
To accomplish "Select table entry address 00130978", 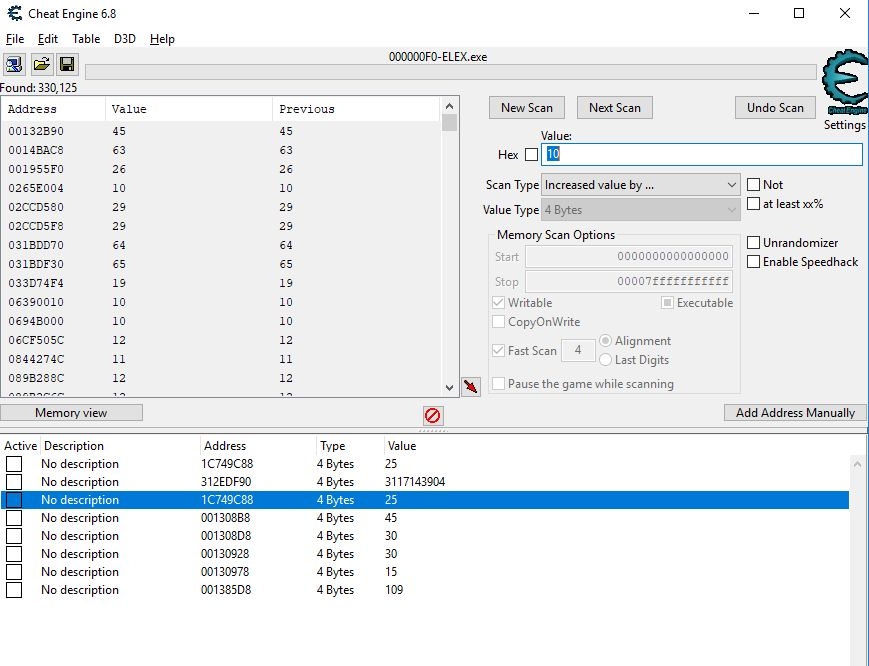I will click(x=225, y=572).
